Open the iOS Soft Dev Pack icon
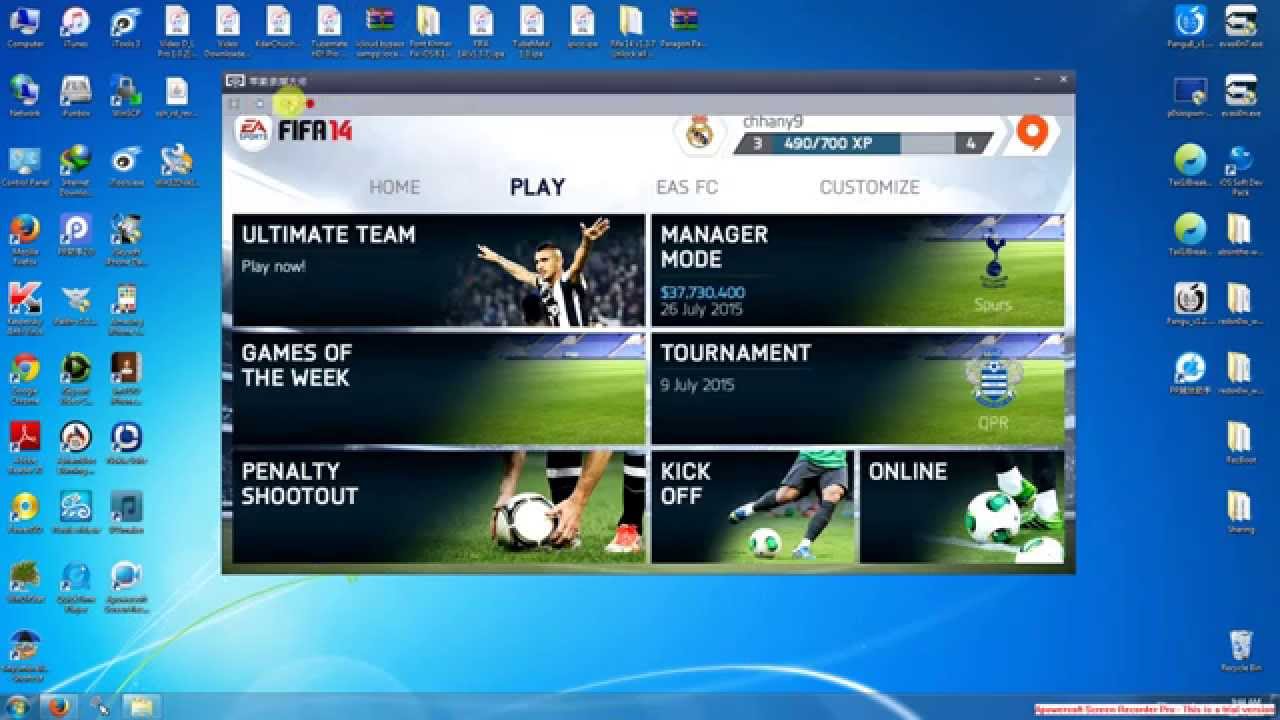Viewport: 1280px width, 720px height. point(1240,170)
